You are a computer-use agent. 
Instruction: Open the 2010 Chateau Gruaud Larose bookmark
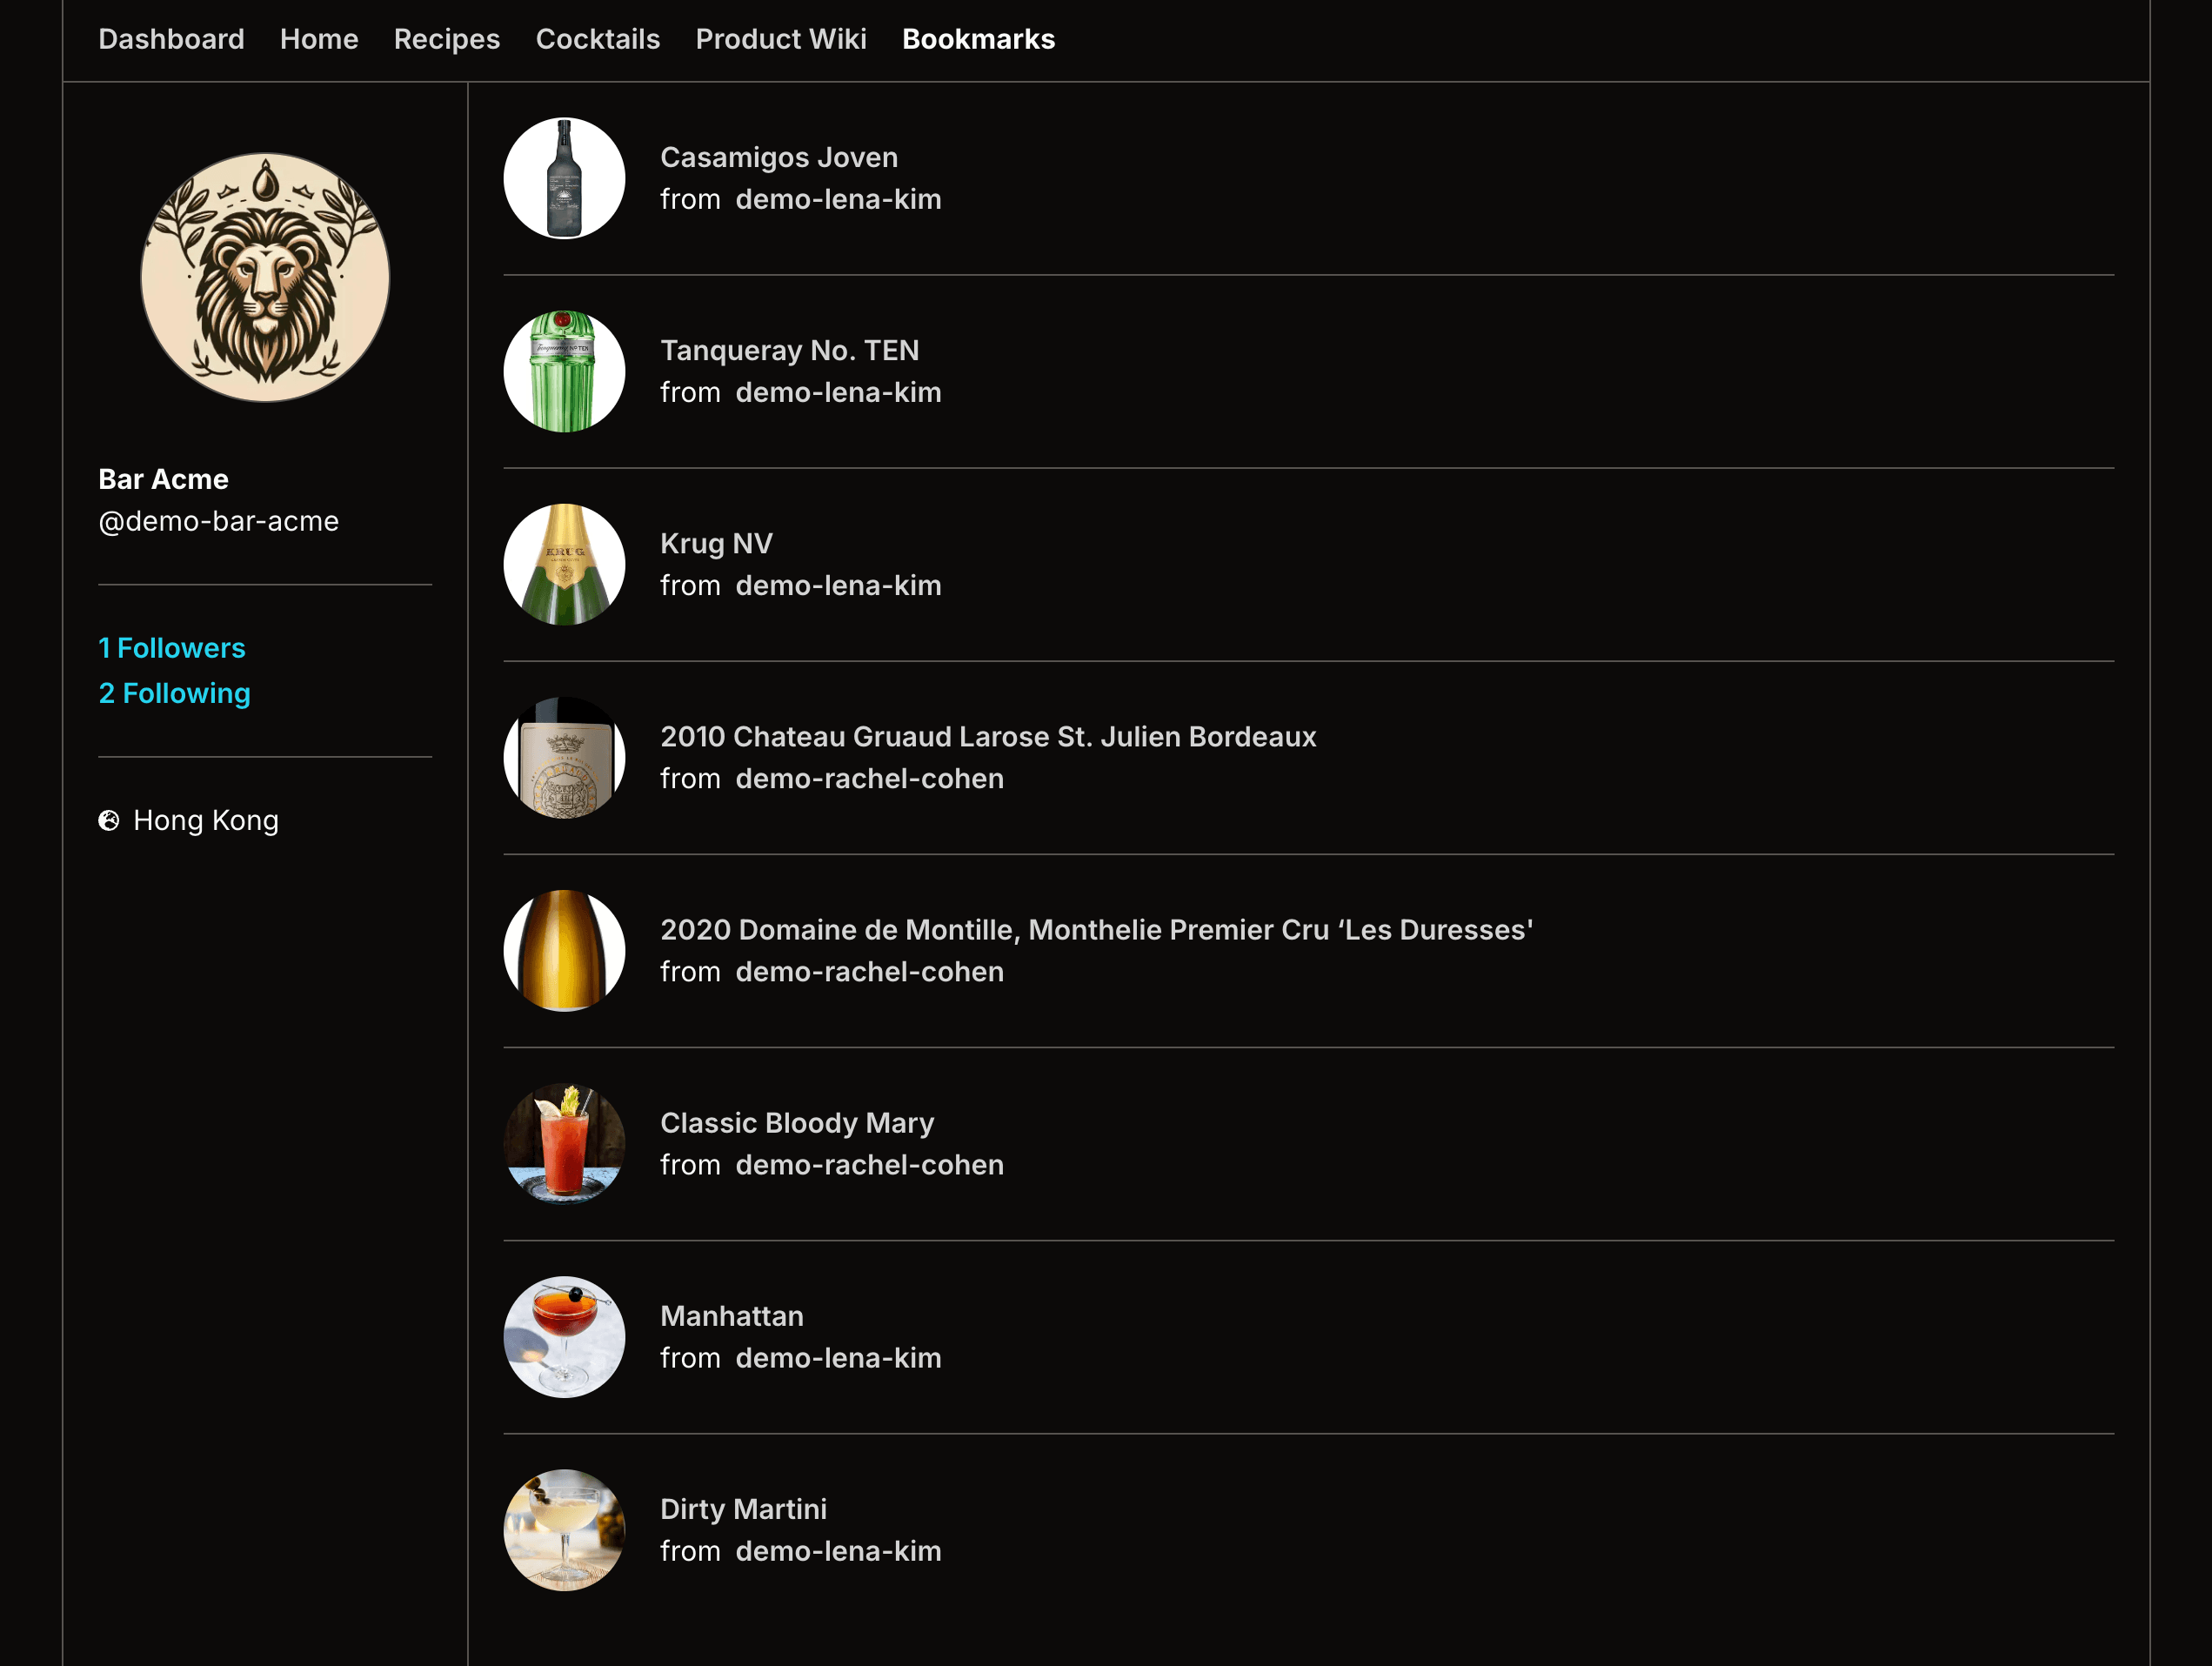point(988,736)
